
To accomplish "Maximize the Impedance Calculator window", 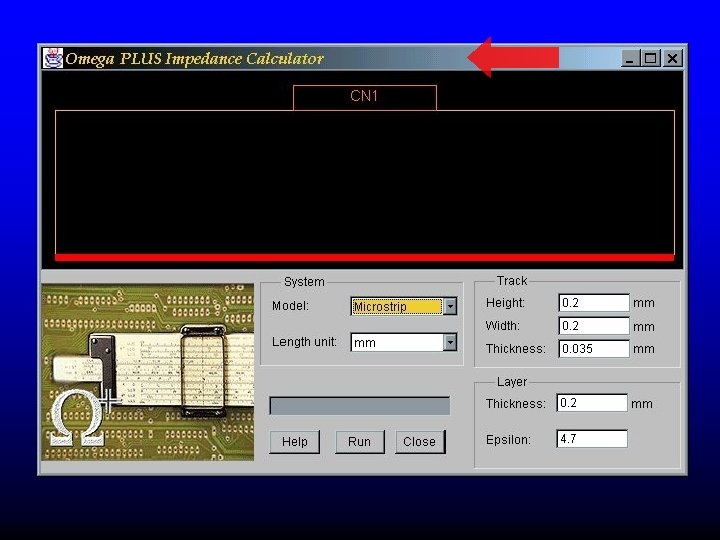I will pyautogui.click(x=651, y=58).
